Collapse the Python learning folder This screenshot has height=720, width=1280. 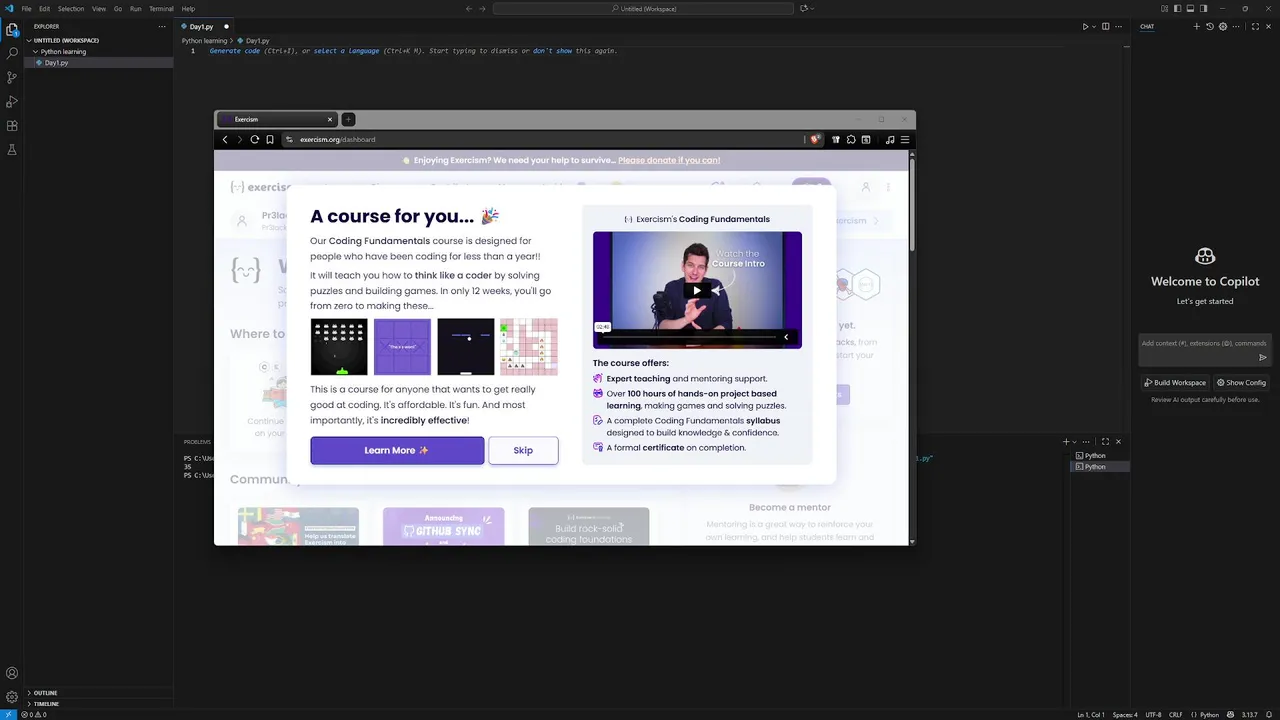tap(62, 51)
